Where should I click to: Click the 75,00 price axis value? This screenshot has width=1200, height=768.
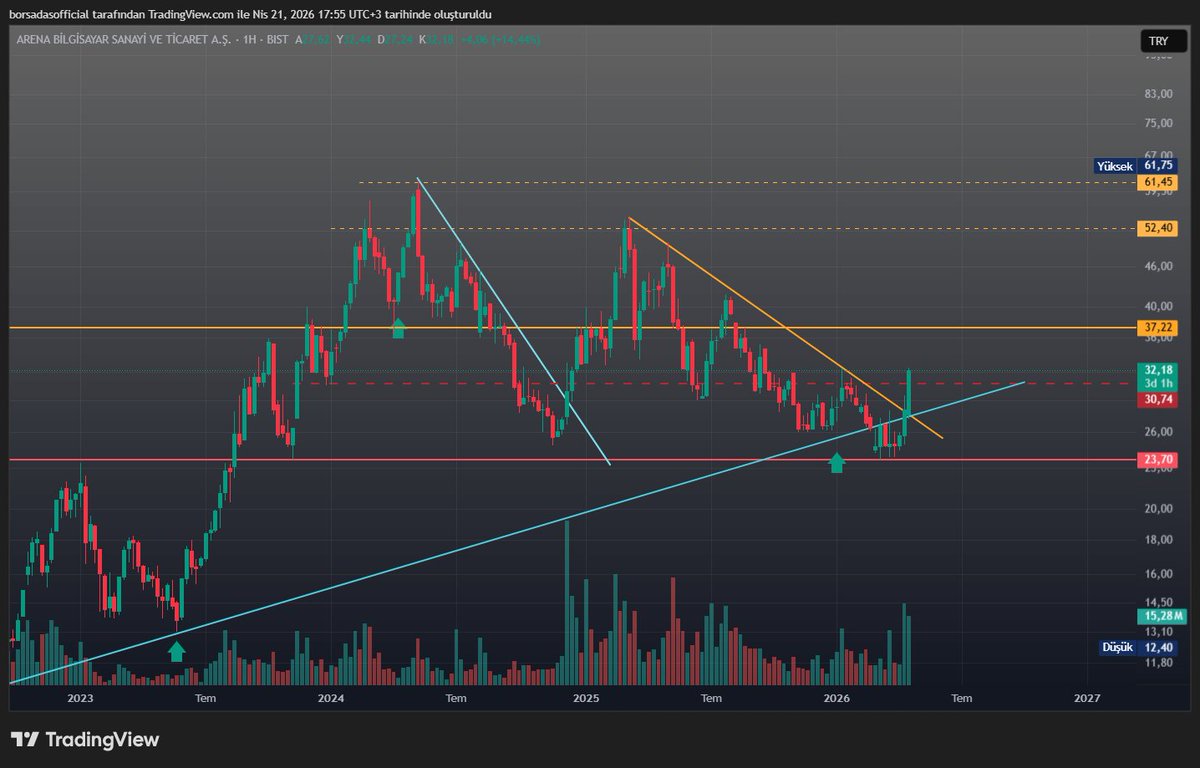(1158, 123)
